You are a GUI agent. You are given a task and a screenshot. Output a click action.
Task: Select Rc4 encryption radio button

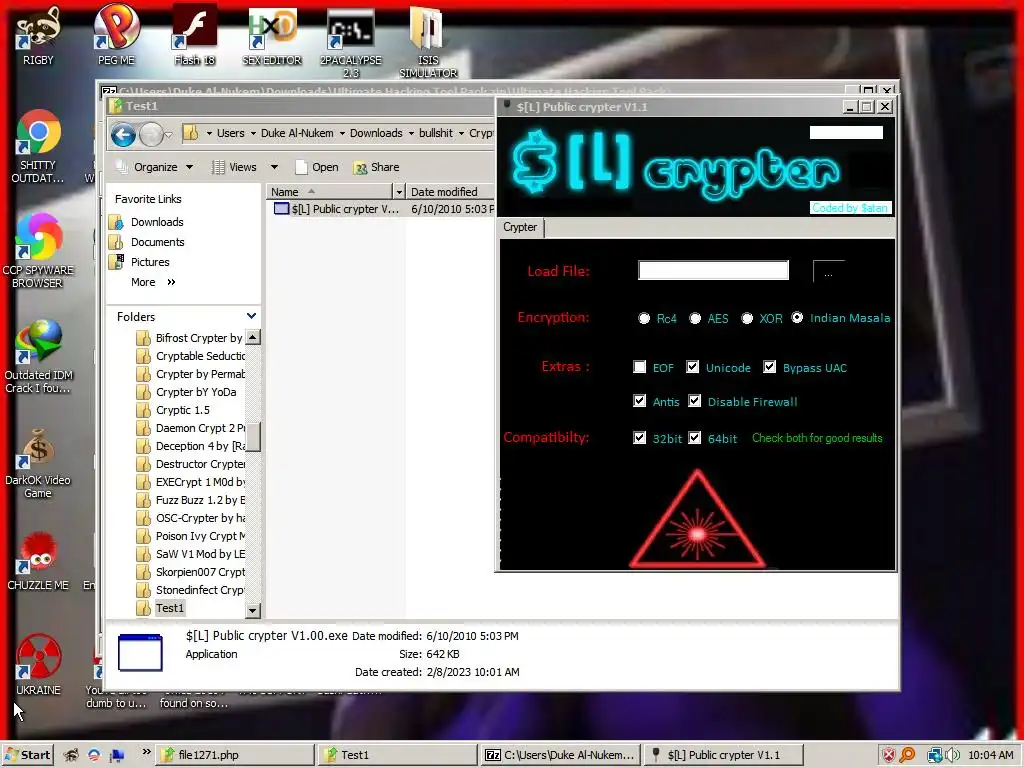tap(644, 318)
